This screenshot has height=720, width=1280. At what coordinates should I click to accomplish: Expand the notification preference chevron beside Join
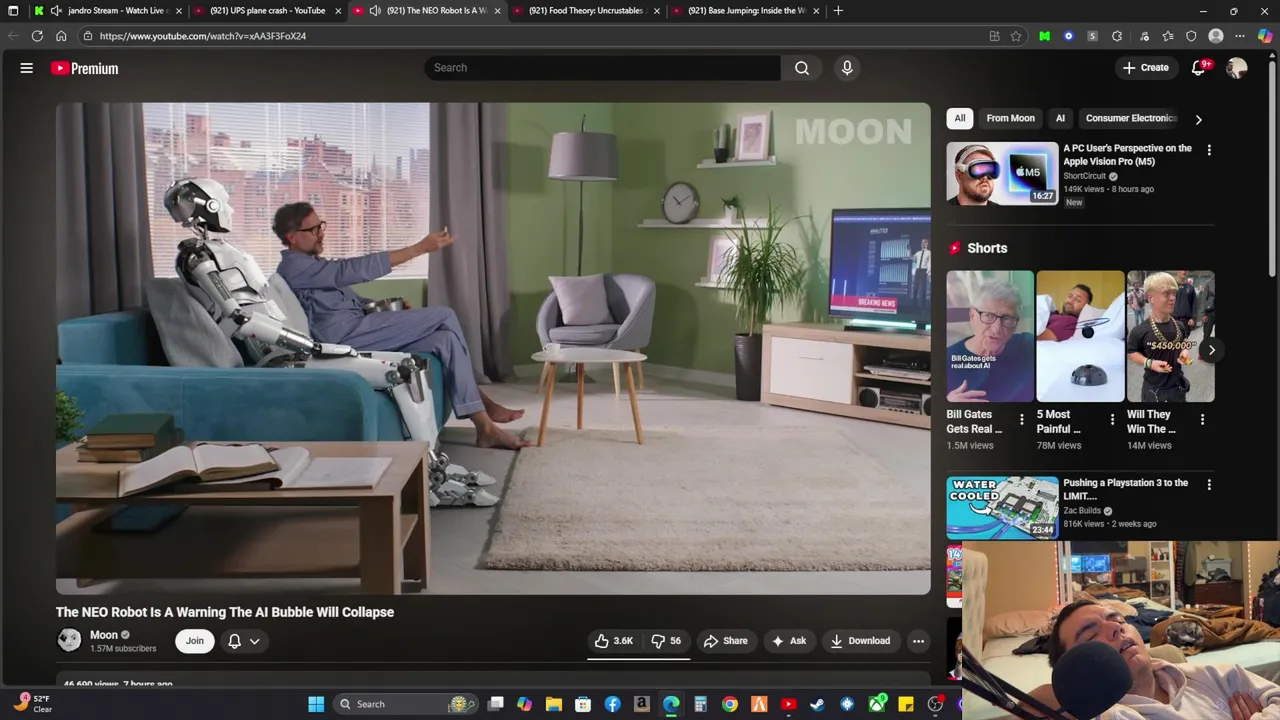[255, 641]
